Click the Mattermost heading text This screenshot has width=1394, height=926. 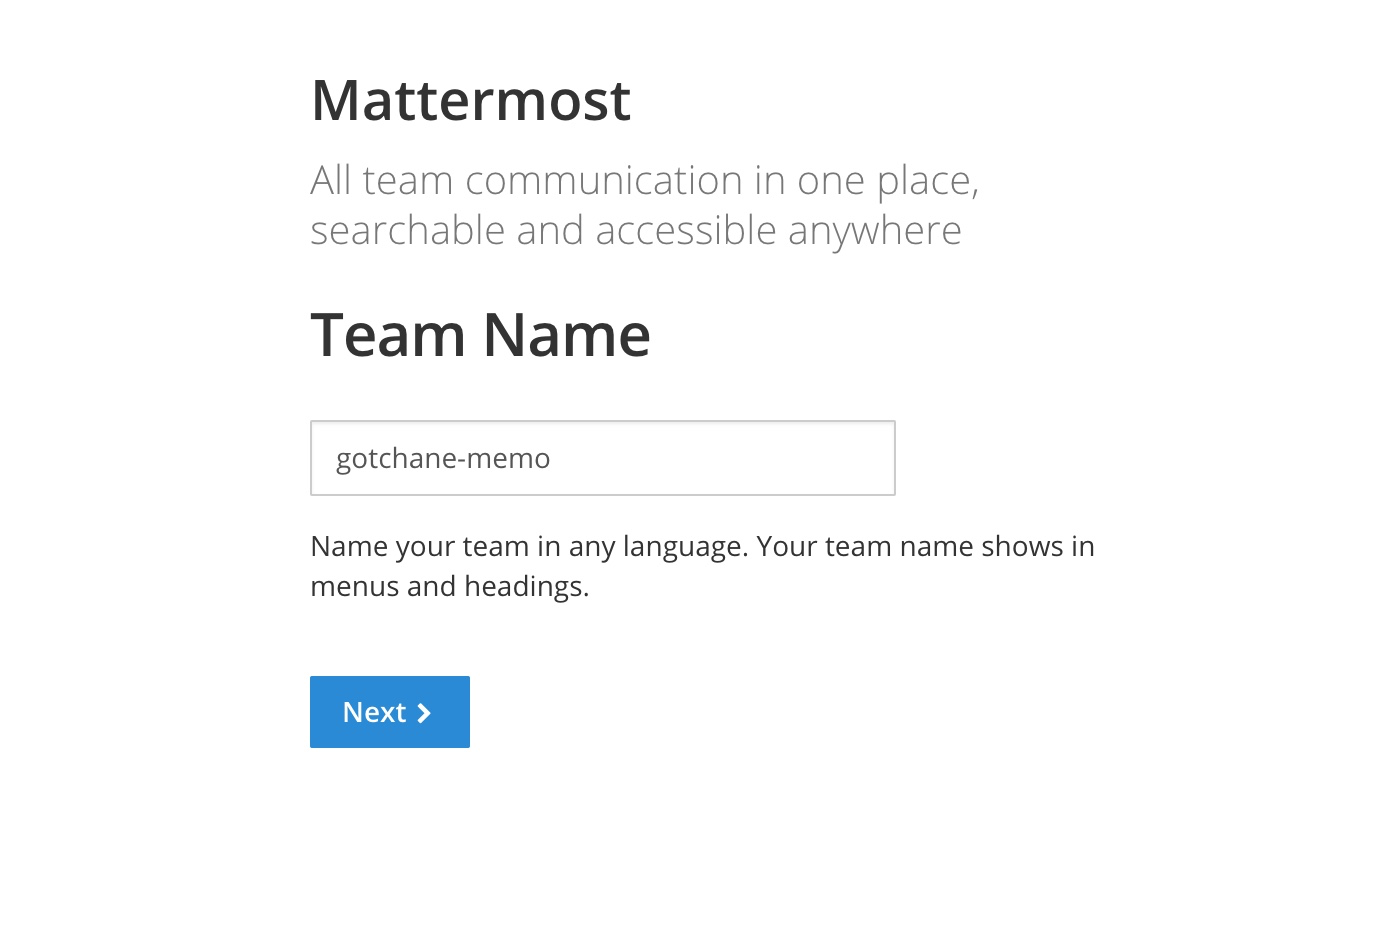coord(471,100)
